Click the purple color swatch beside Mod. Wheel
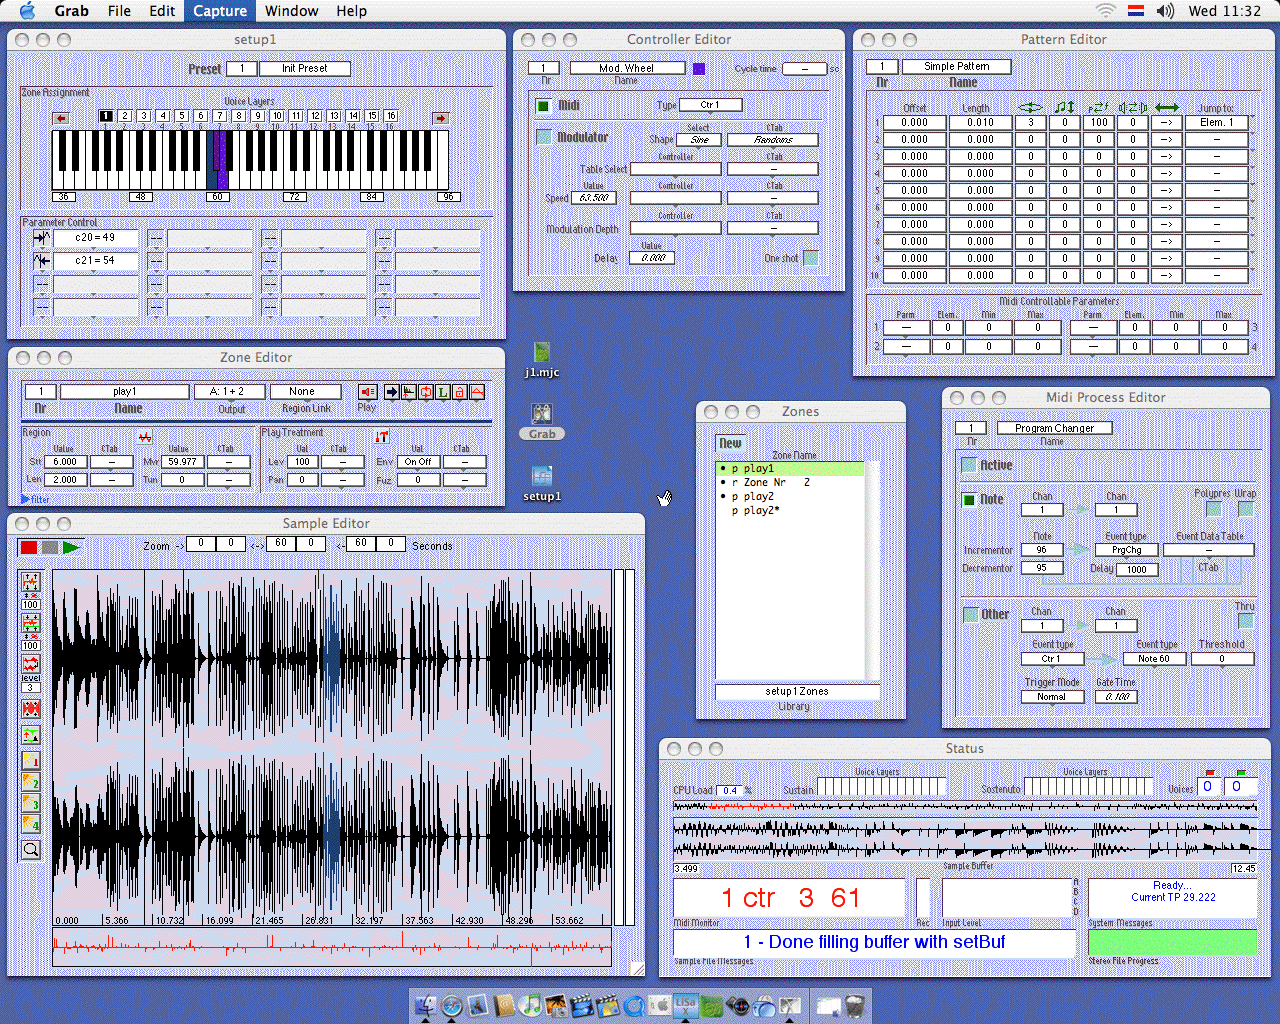This screenshot has width=1280, height=1024. (x=699, y=69)
